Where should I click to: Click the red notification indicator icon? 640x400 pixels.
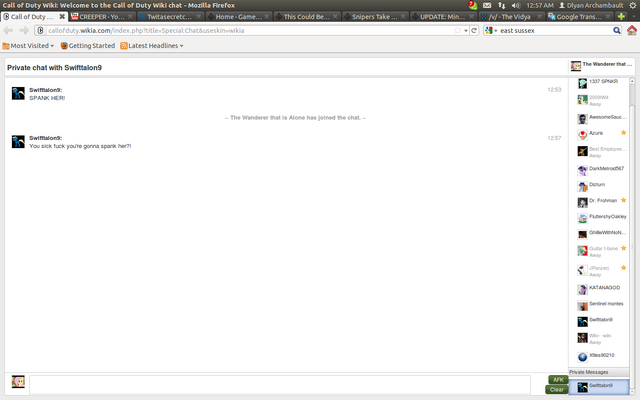coord(473,5)
